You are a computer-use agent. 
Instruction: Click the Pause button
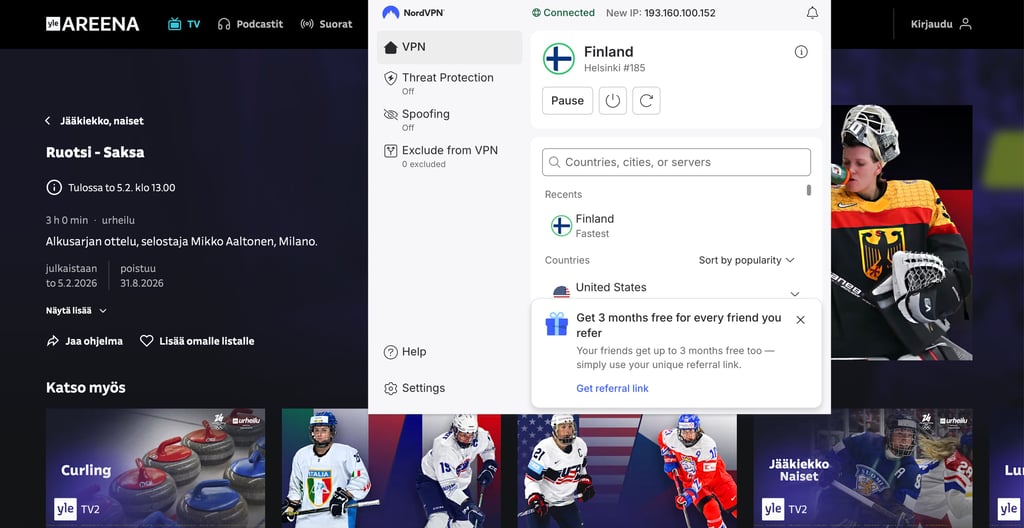click(x=568, y=101)
